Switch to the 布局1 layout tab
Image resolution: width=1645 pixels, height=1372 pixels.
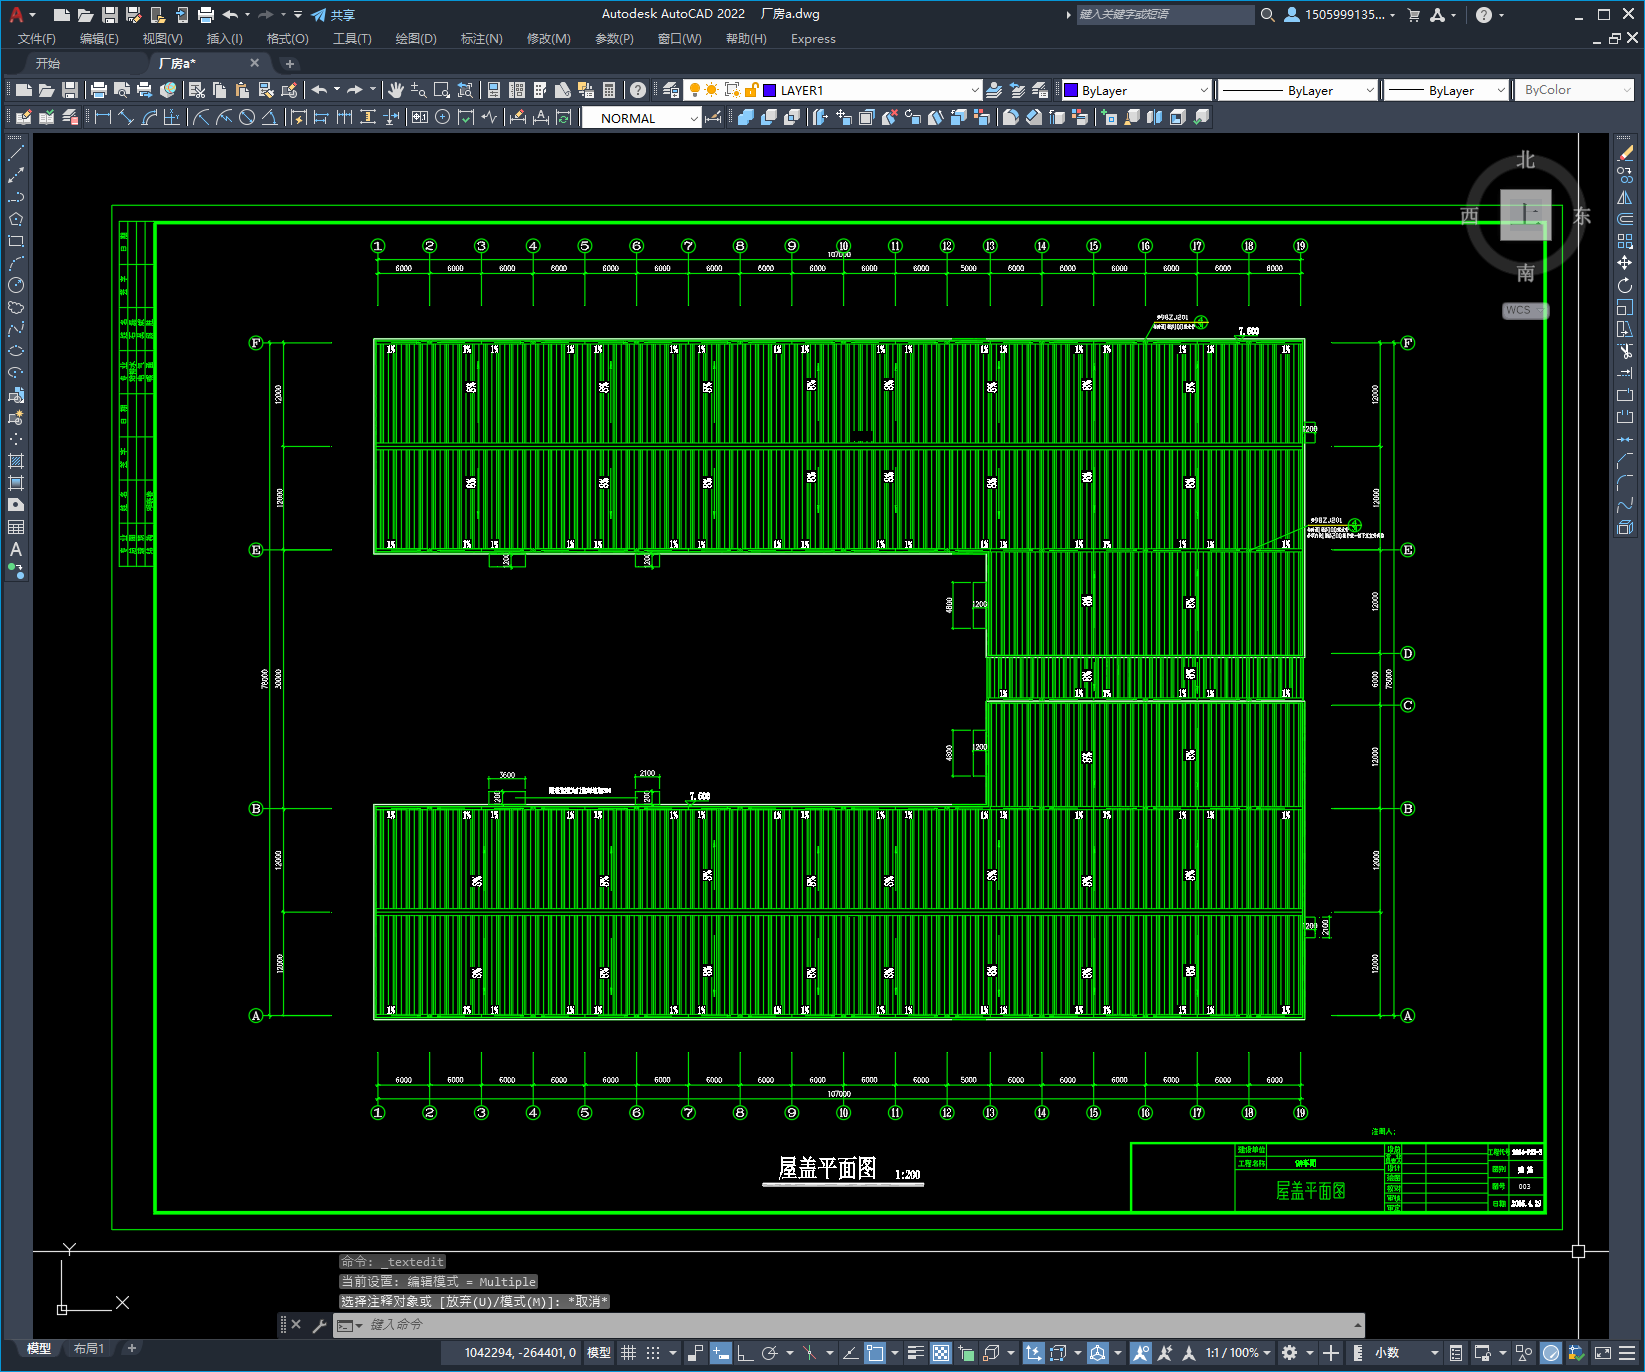pos(89,1348)
